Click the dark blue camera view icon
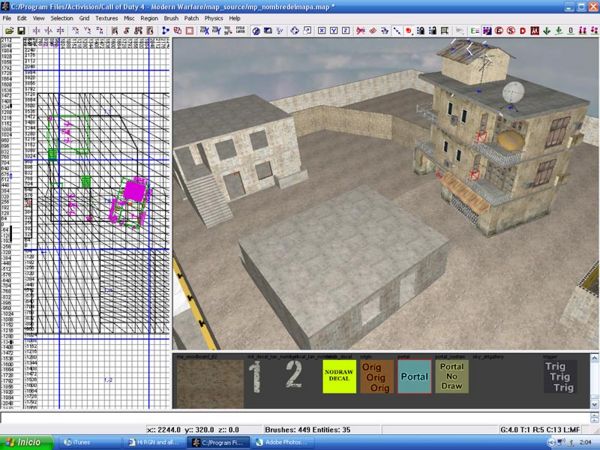Screen dimensions: 600x450 pyautogui.click(x=268, y=31)
